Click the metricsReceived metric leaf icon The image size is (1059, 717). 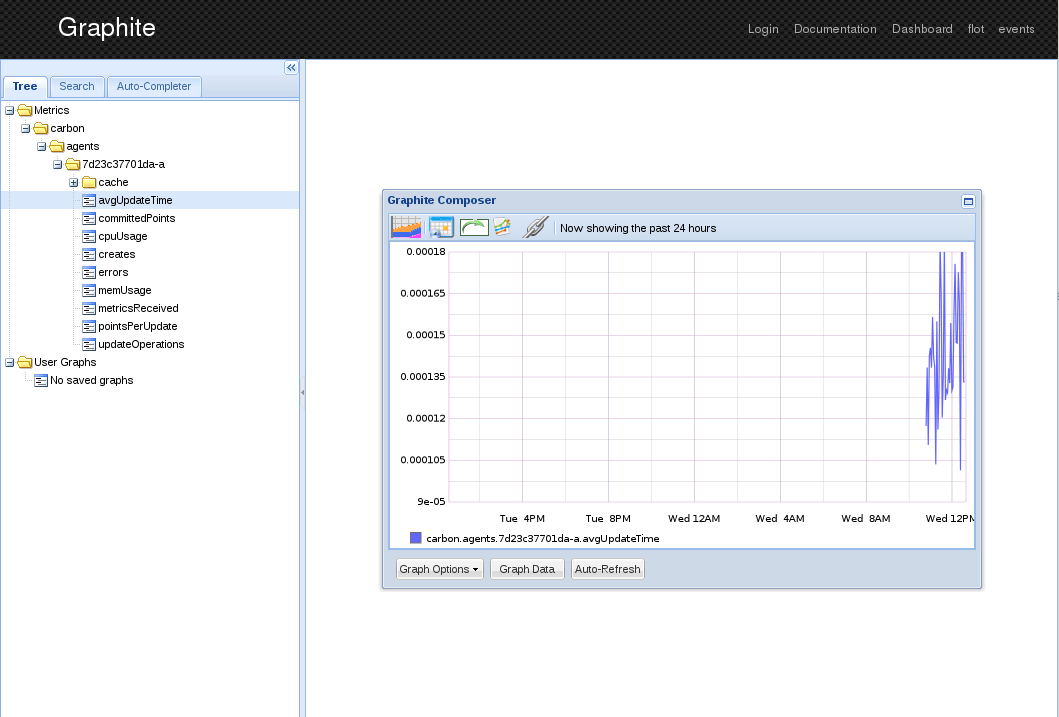pos(89,309)
